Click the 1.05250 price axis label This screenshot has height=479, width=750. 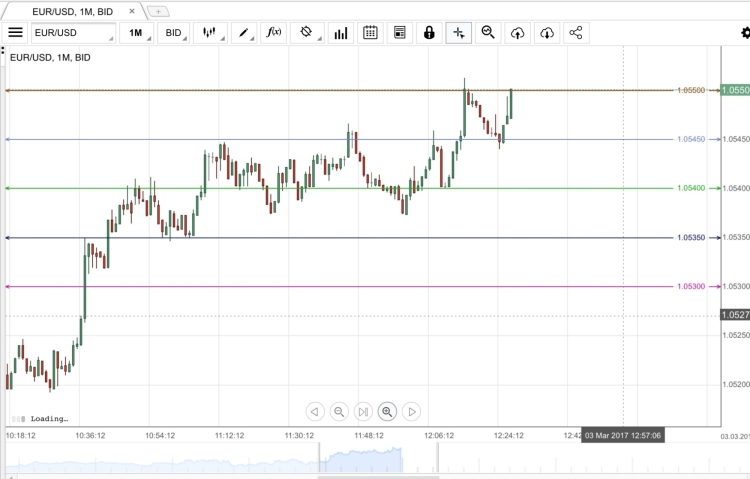click(x=736, y=335)
